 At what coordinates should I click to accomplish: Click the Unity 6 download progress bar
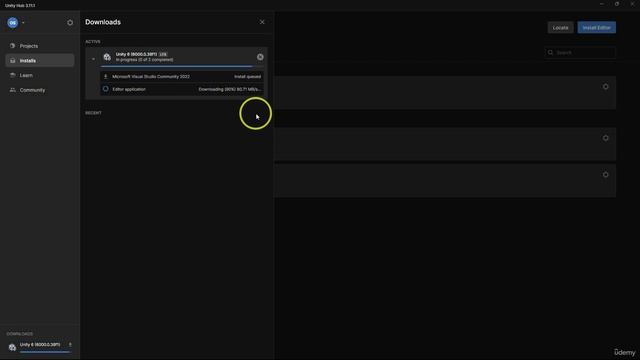point(182,66)
